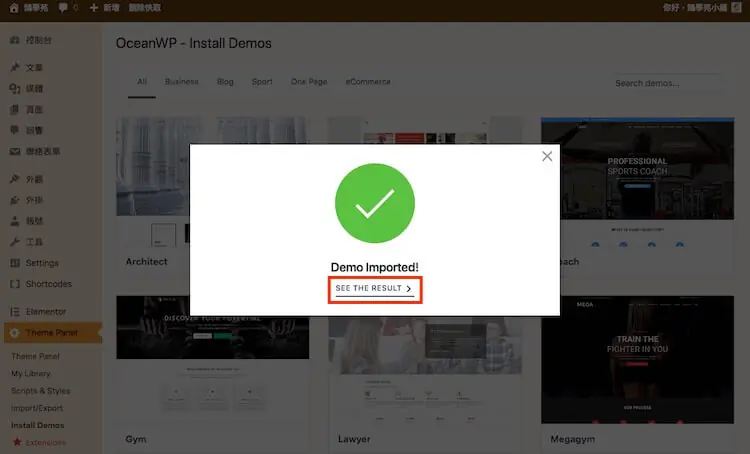The width and height of the screenshot is (750, 454).
Task: Switch to the eCommerce demos tab
Action: [x=368, y=82]
